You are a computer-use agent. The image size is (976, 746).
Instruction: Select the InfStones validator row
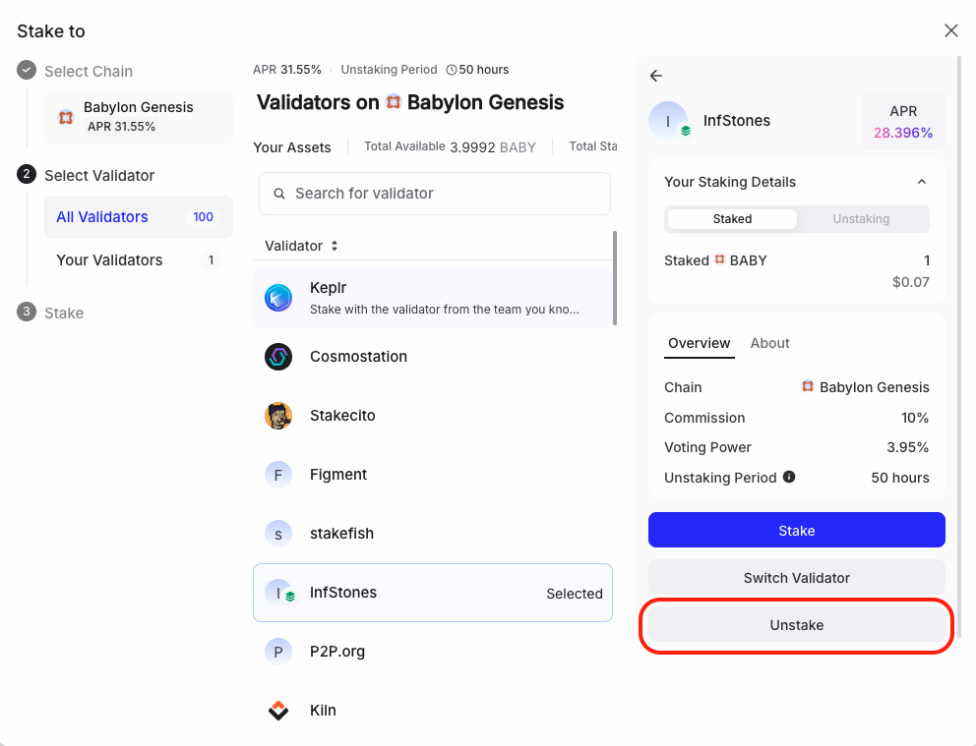tap(433, 592)
